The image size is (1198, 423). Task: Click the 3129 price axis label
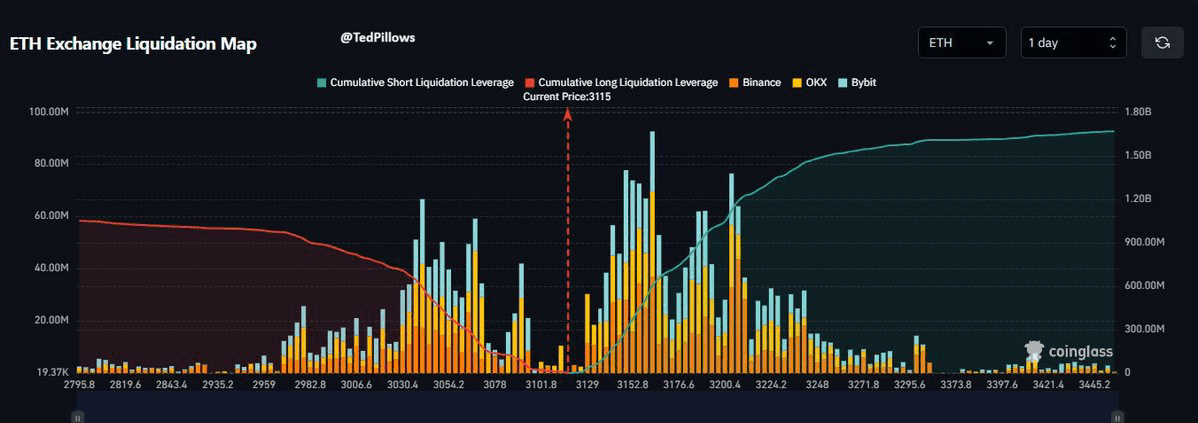pos(587,384)
